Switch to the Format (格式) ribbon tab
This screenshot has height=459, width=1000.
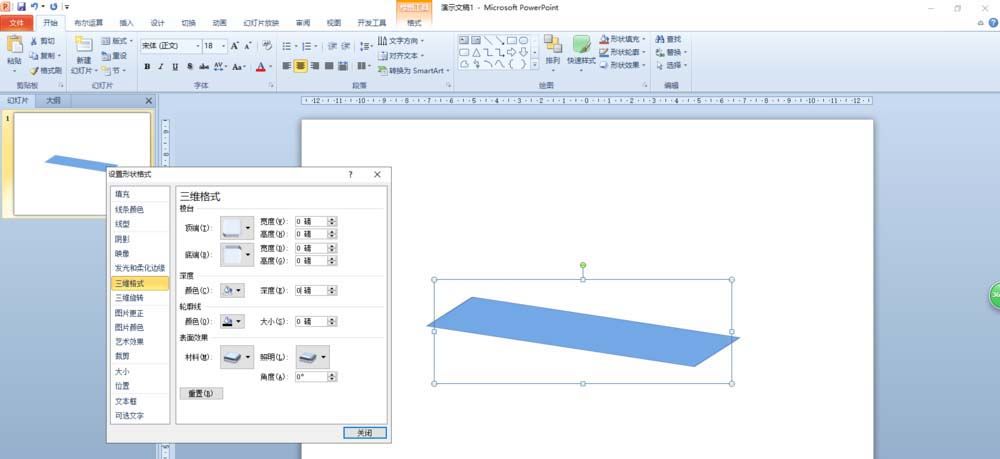(x=414, y=23)
